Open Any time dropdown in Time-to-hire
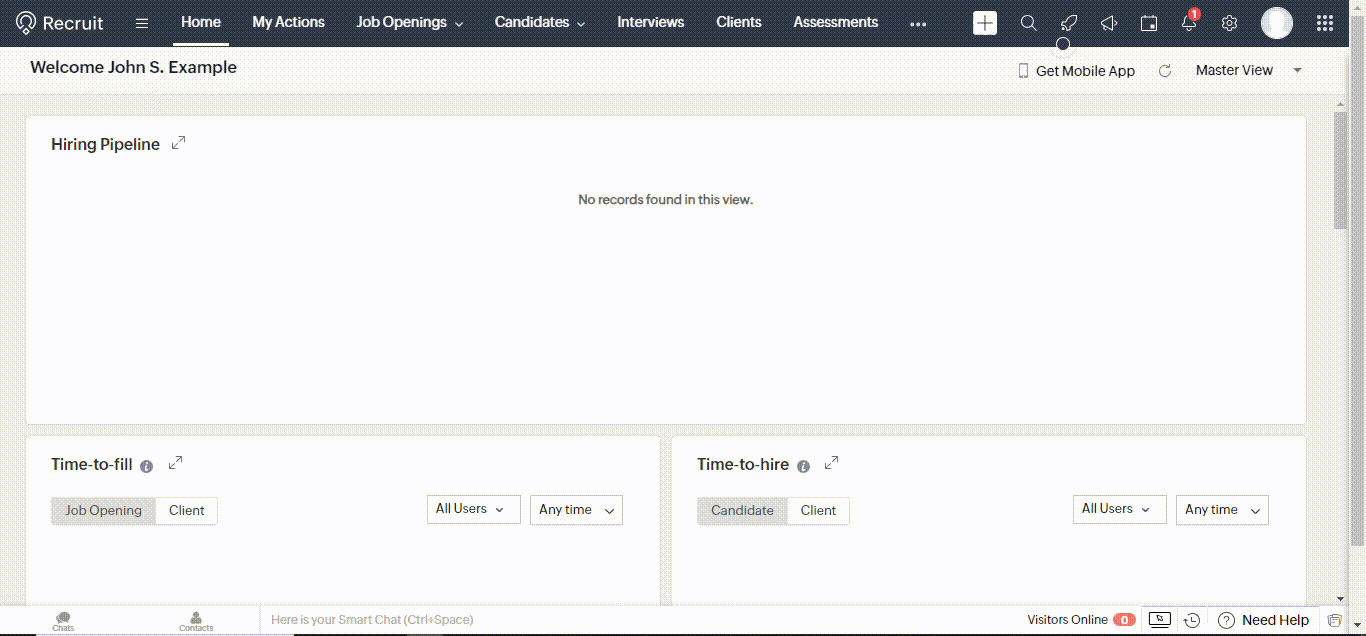The image size is (1366, 636). point(1221,510)
